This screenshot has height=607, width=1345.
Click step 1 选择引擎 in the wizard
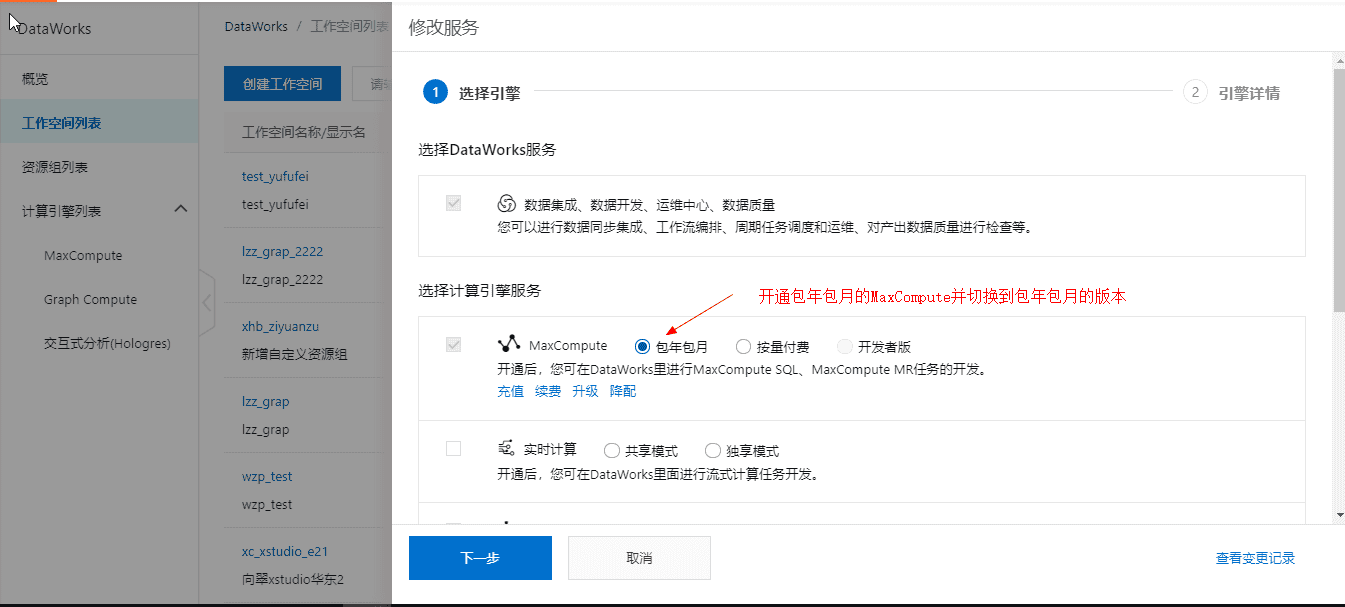(x=471, y=93)
